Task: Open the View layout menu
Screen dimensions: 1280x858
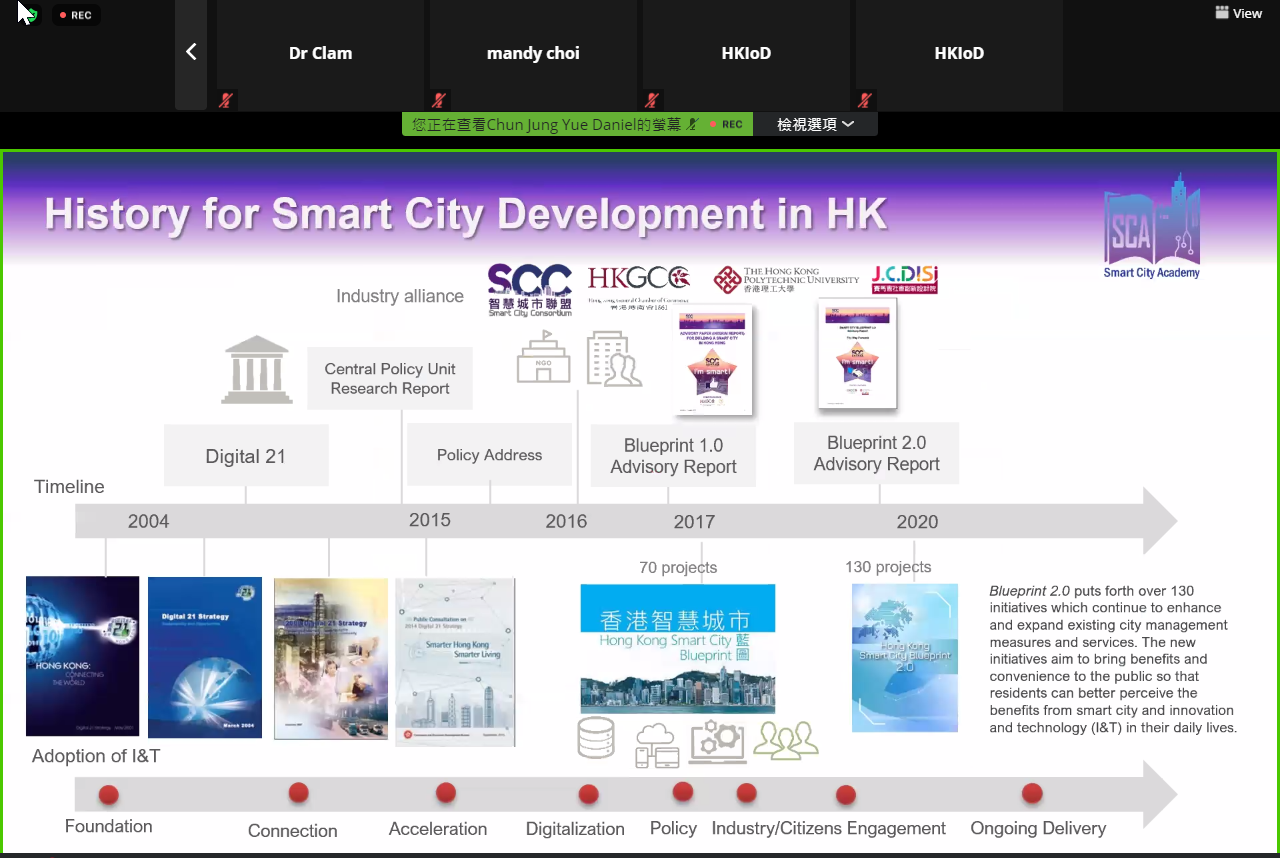Action: click(x=1238, y=13)
